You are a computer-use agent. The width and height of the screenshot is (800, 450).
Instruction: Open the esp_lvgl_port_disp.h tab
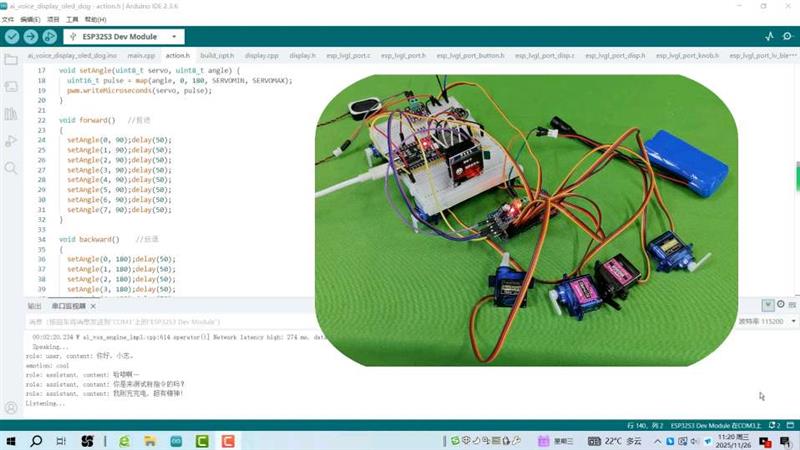tap(615, 55)
